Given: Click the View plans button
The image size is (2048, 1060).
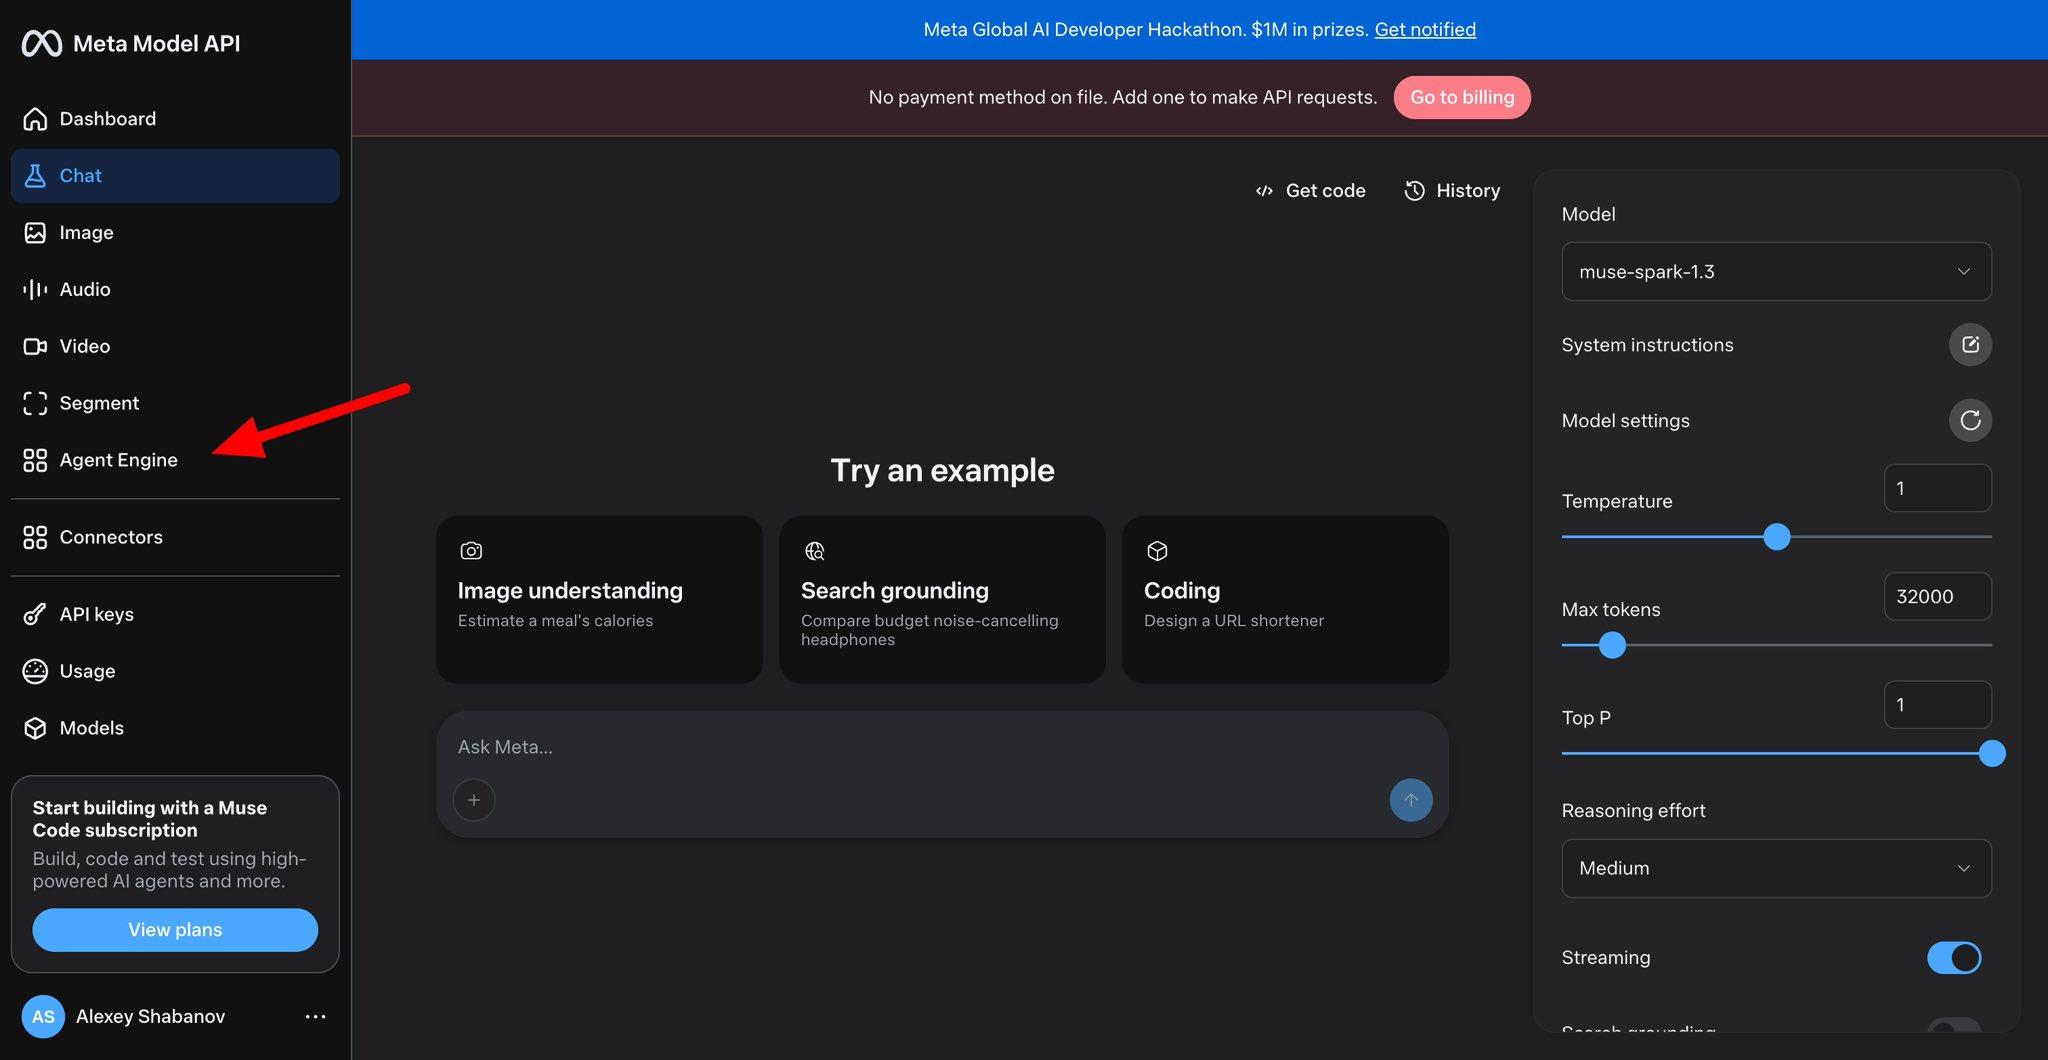Looking at the screenshot, I should 175,930.
